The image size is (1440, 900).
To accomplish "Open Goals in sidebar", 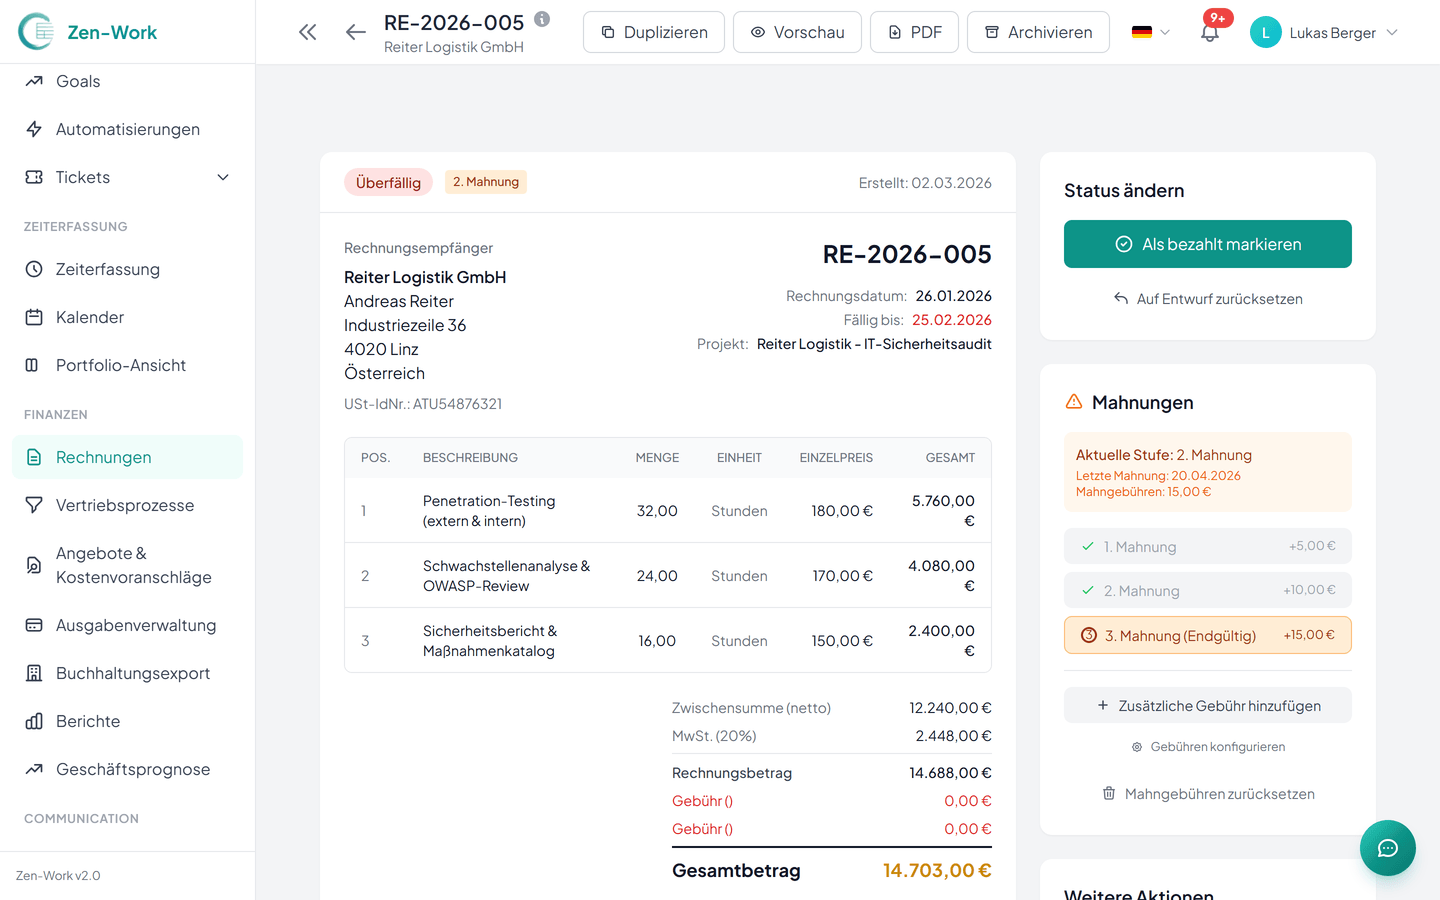I will tap(127, 81).
